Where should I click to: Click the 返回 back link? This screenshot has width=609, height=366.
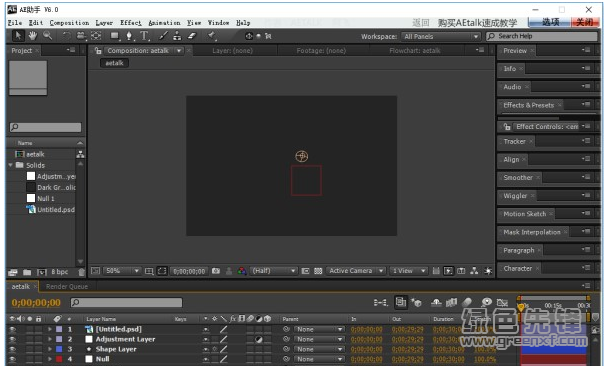coord(421,23)
